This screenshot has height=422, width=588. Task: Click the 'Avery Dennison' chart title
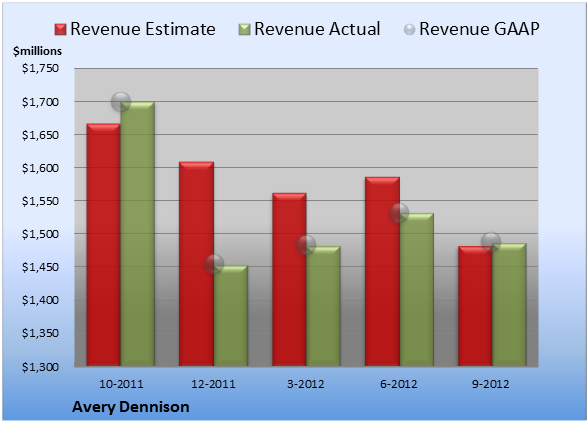[130, 407]
